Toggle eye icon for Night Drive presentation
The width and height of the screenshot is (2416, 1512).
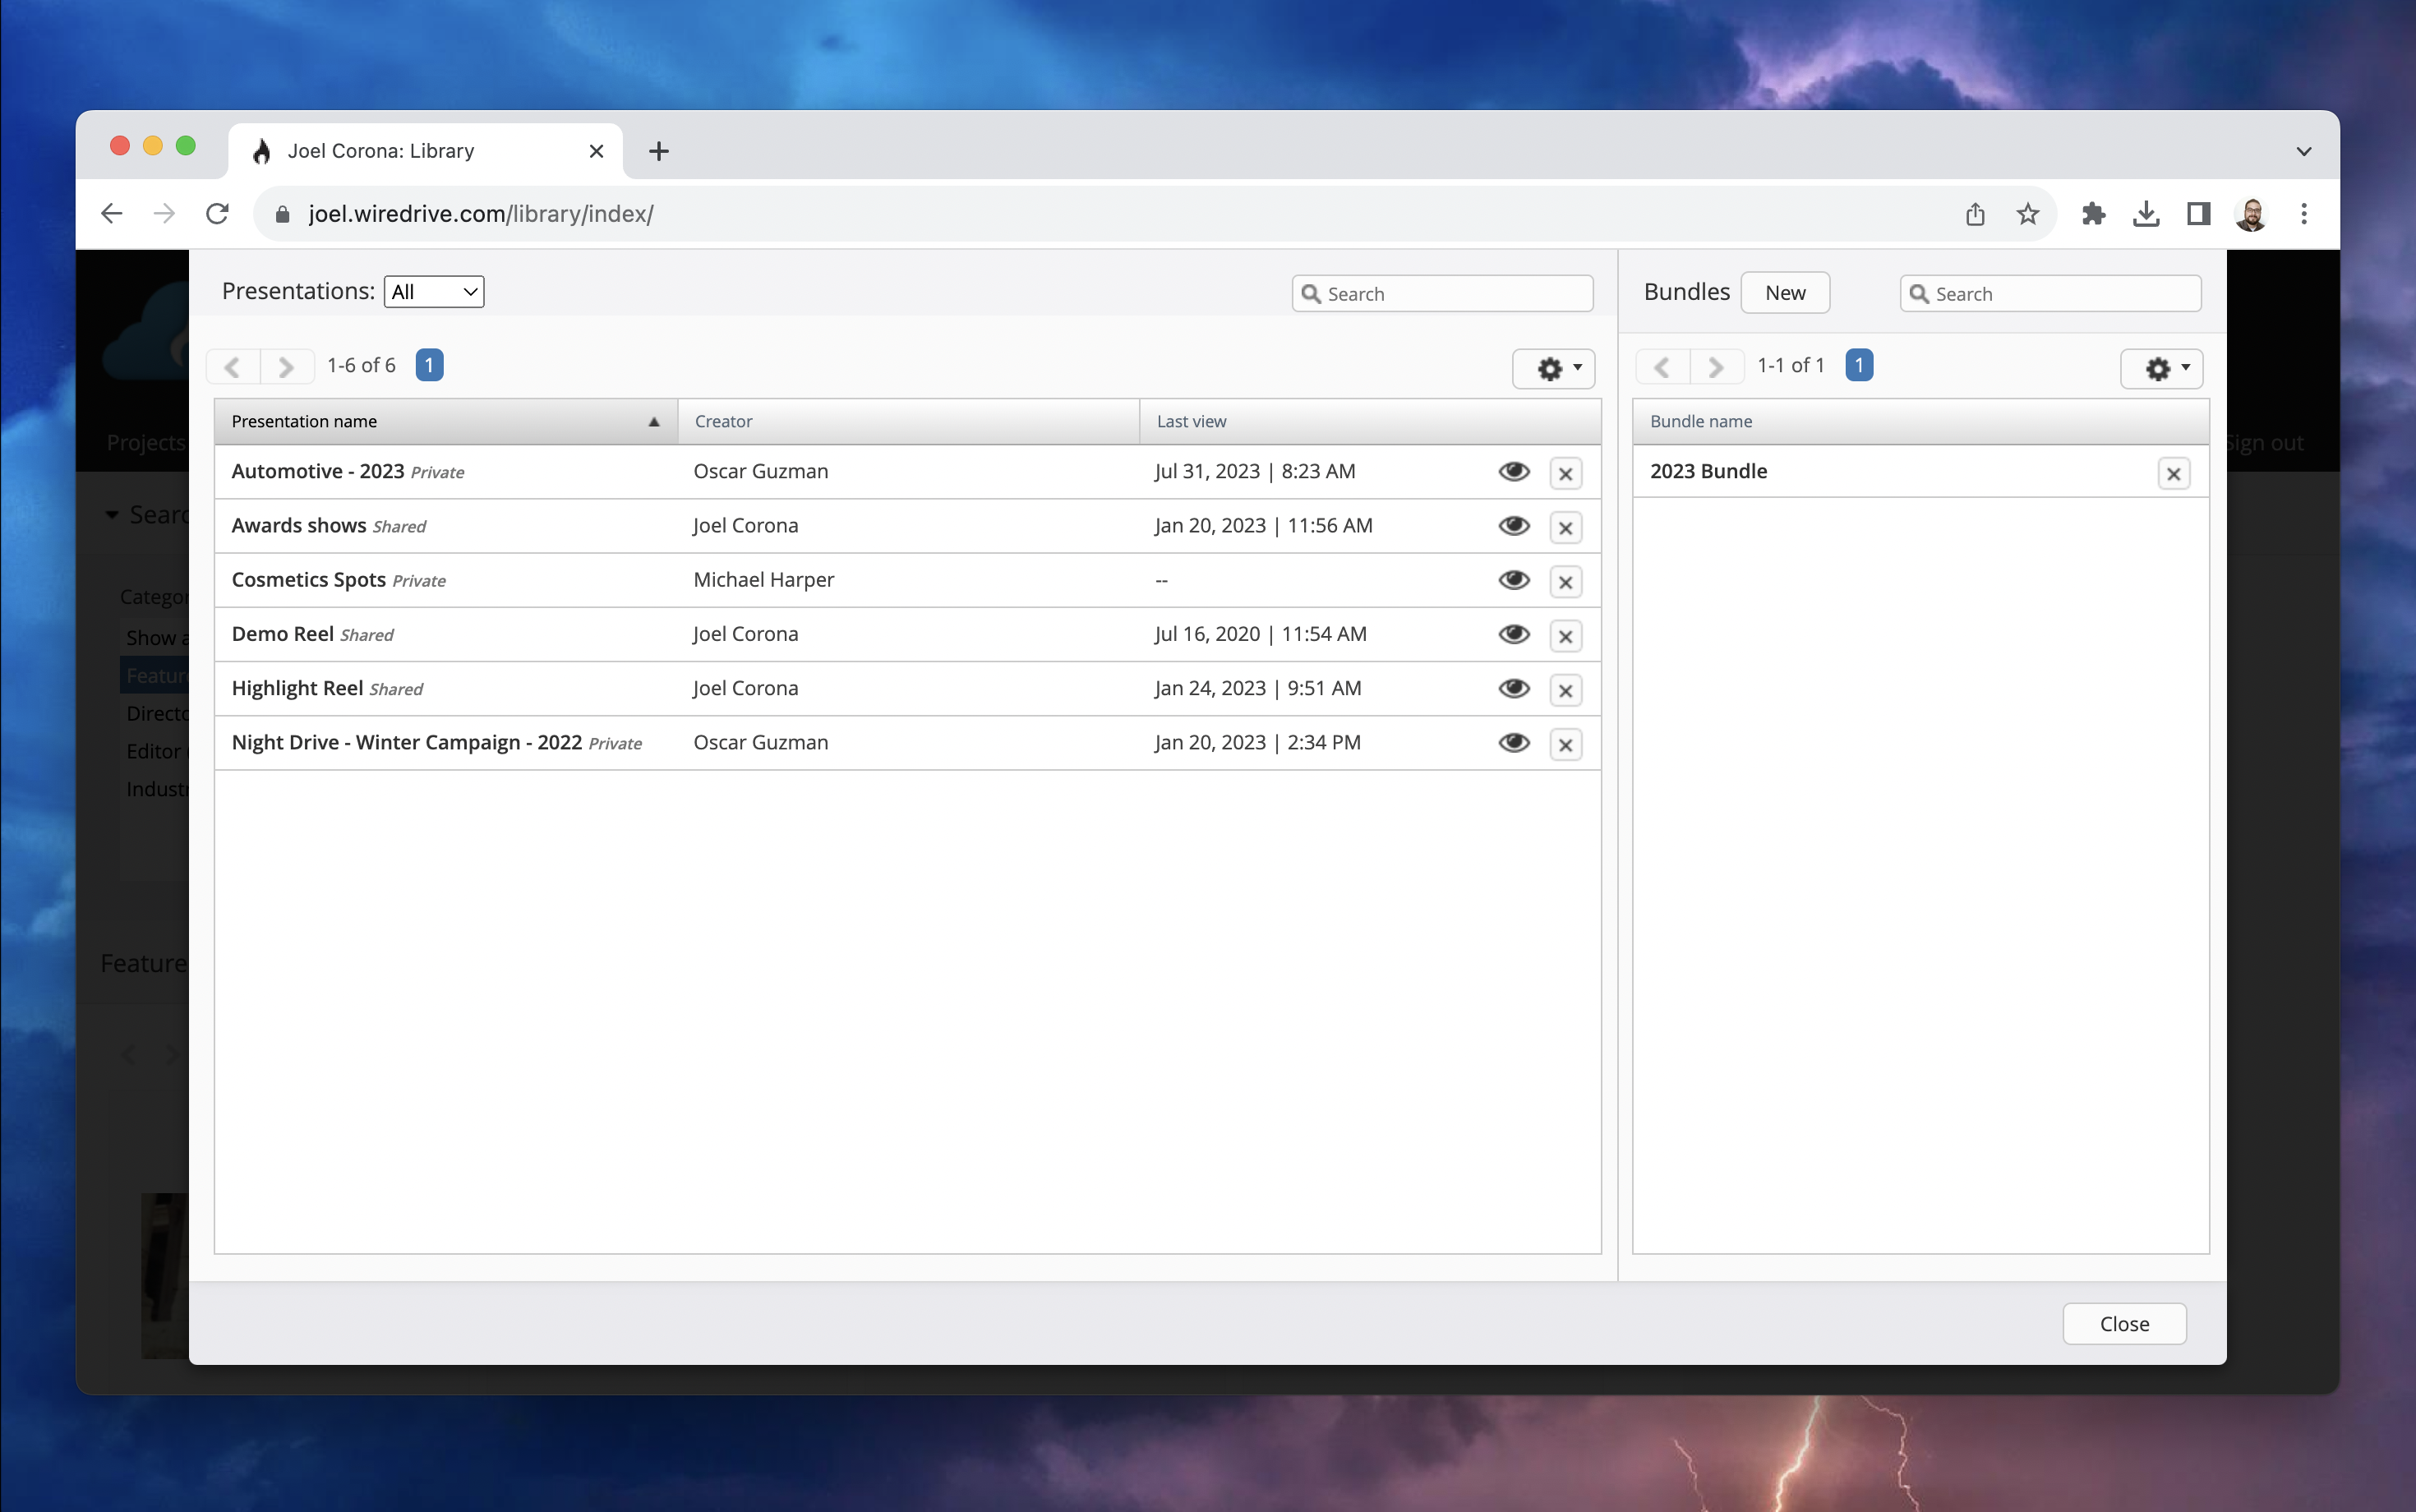click(1513, 743)
